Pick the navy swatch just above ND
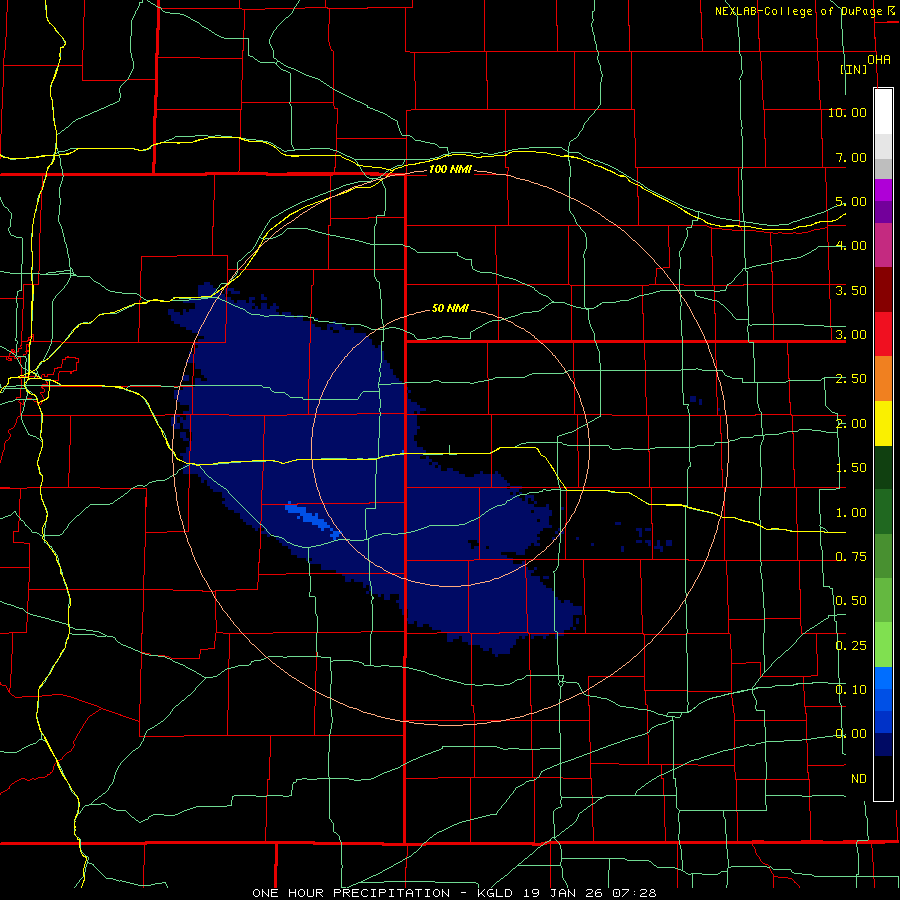Screen dimensions: 900x900 (883, 744)
